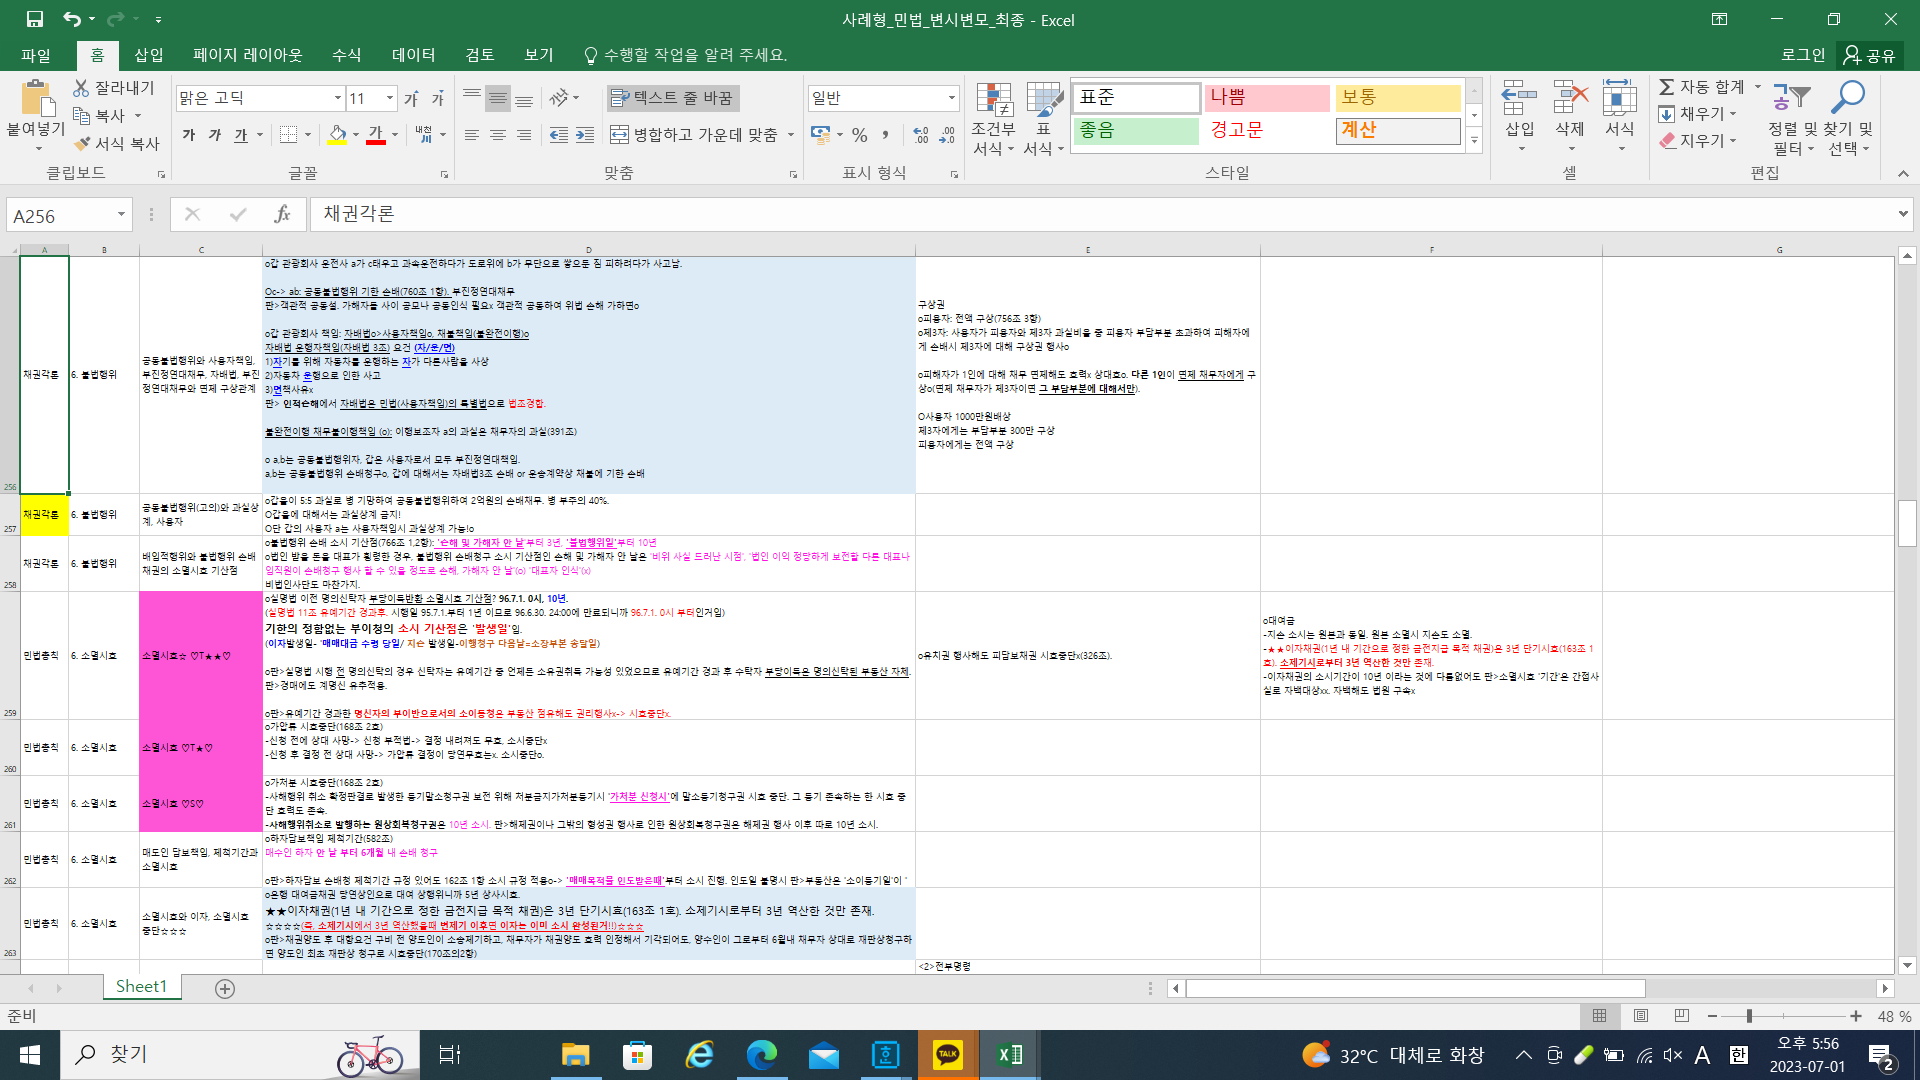
Task: Toggle Wrap Text (텍스트 줄 바꿈)
Action: 672,97
